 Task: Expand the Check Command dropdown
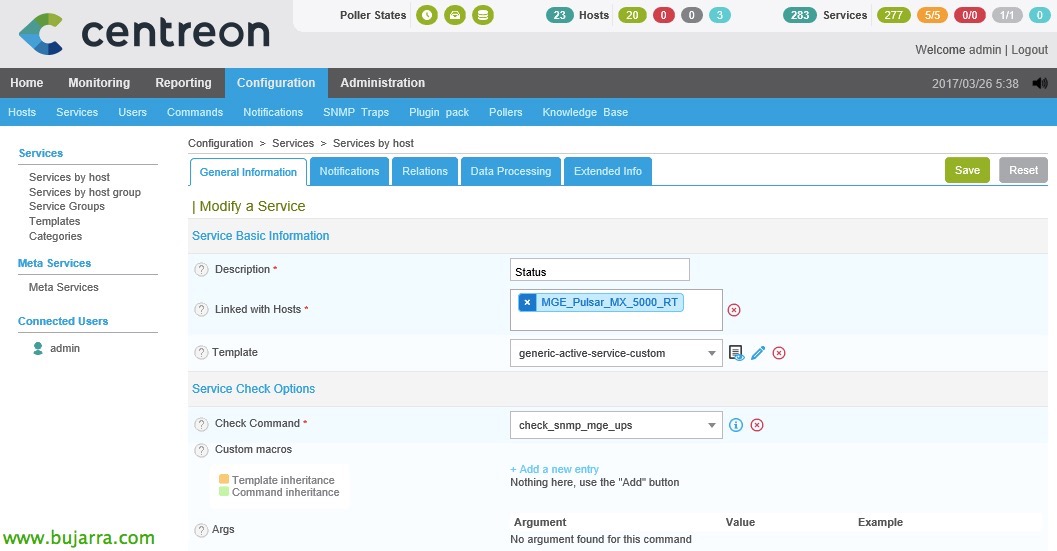click(615, 425)
